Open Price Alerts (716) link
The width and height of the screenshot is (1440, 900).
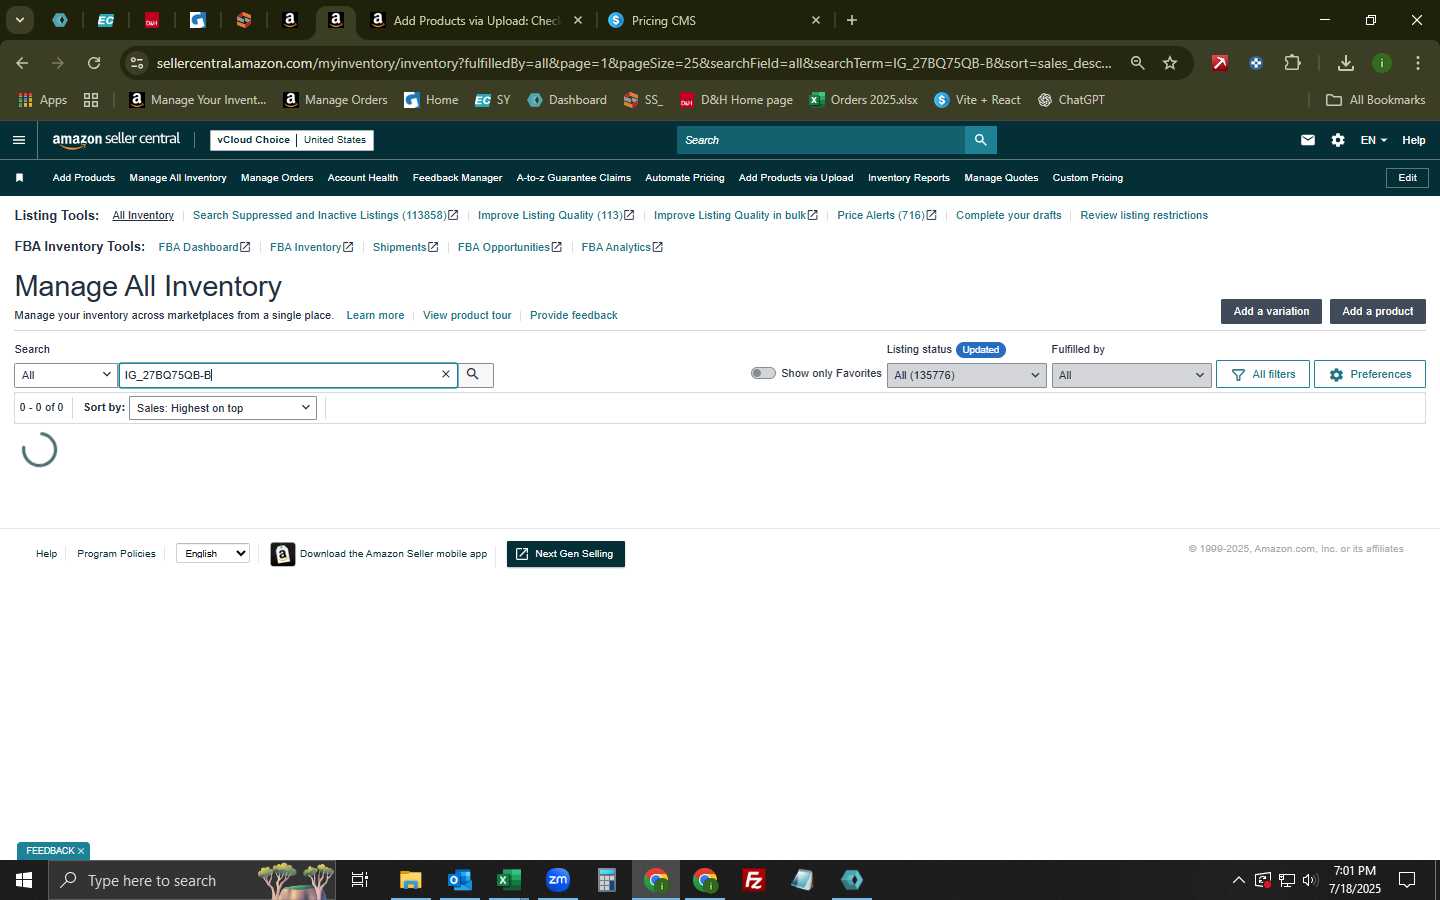886,215
